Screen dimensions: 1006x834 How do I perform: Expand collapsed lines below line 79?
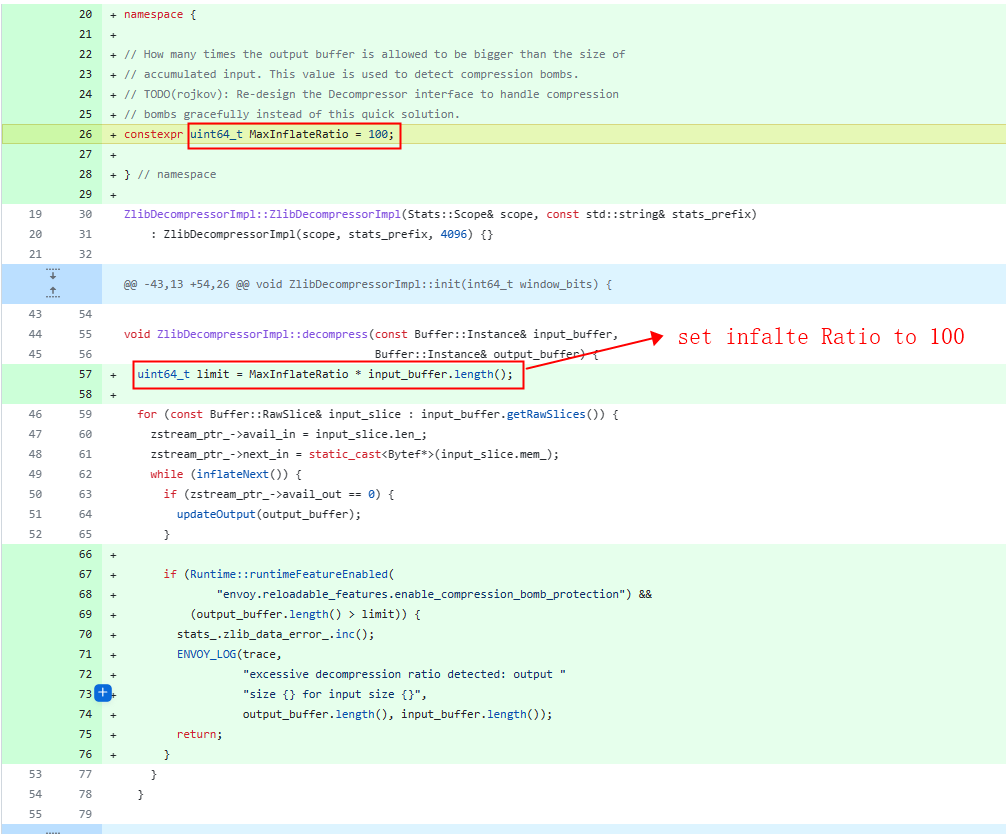point(52,829)
